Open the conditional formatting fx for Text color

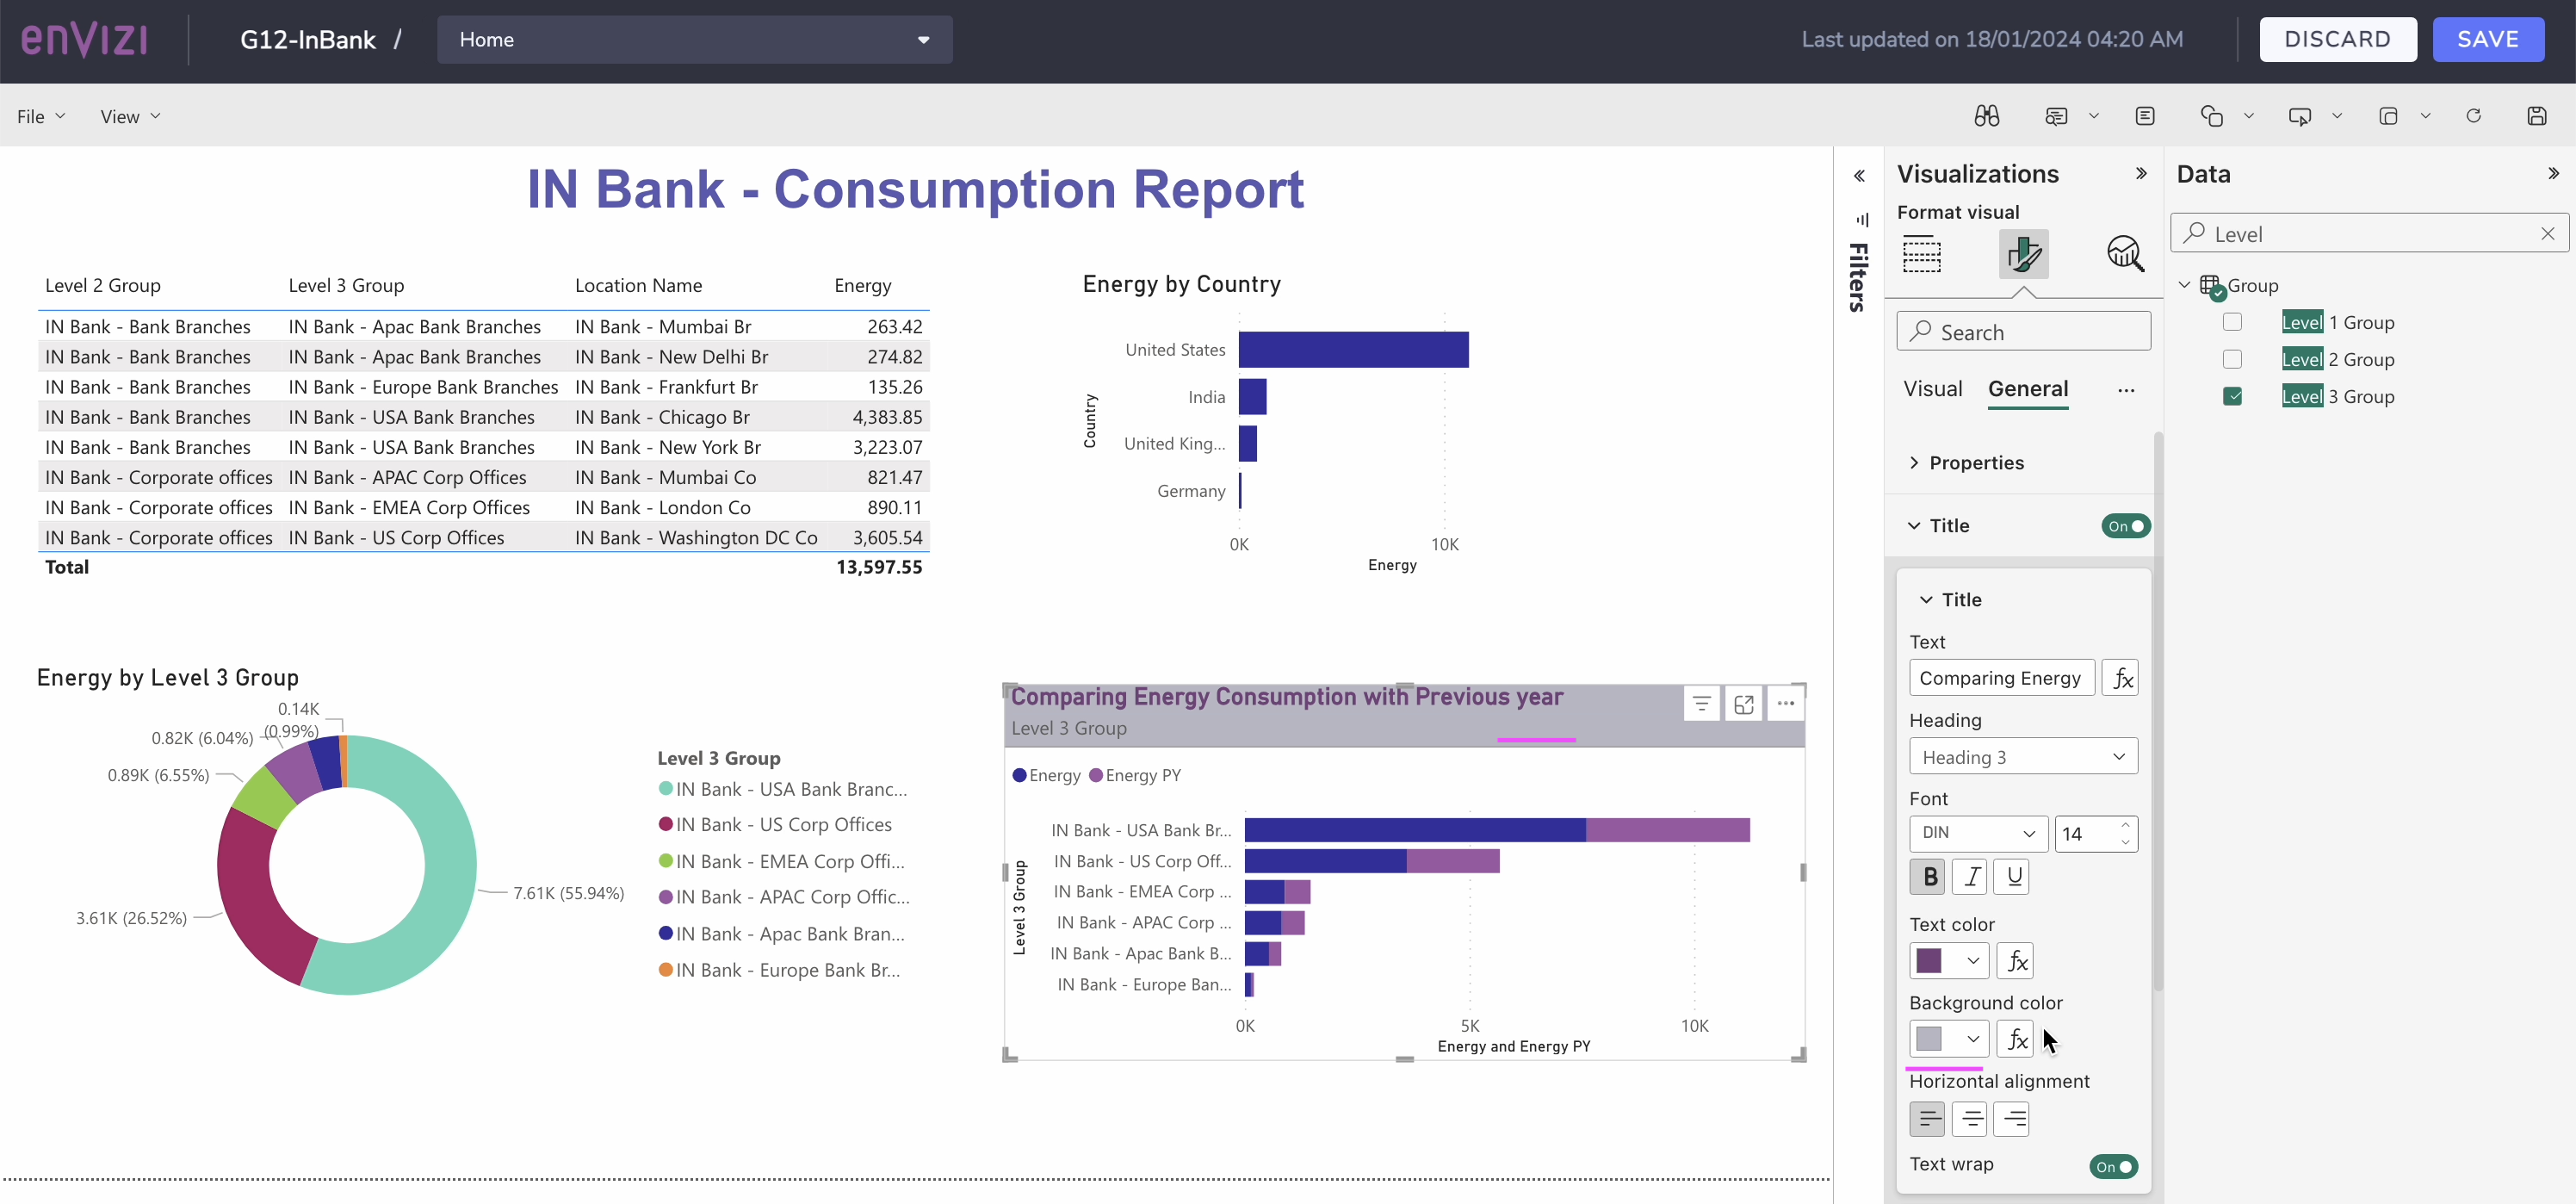[2015, 960]
